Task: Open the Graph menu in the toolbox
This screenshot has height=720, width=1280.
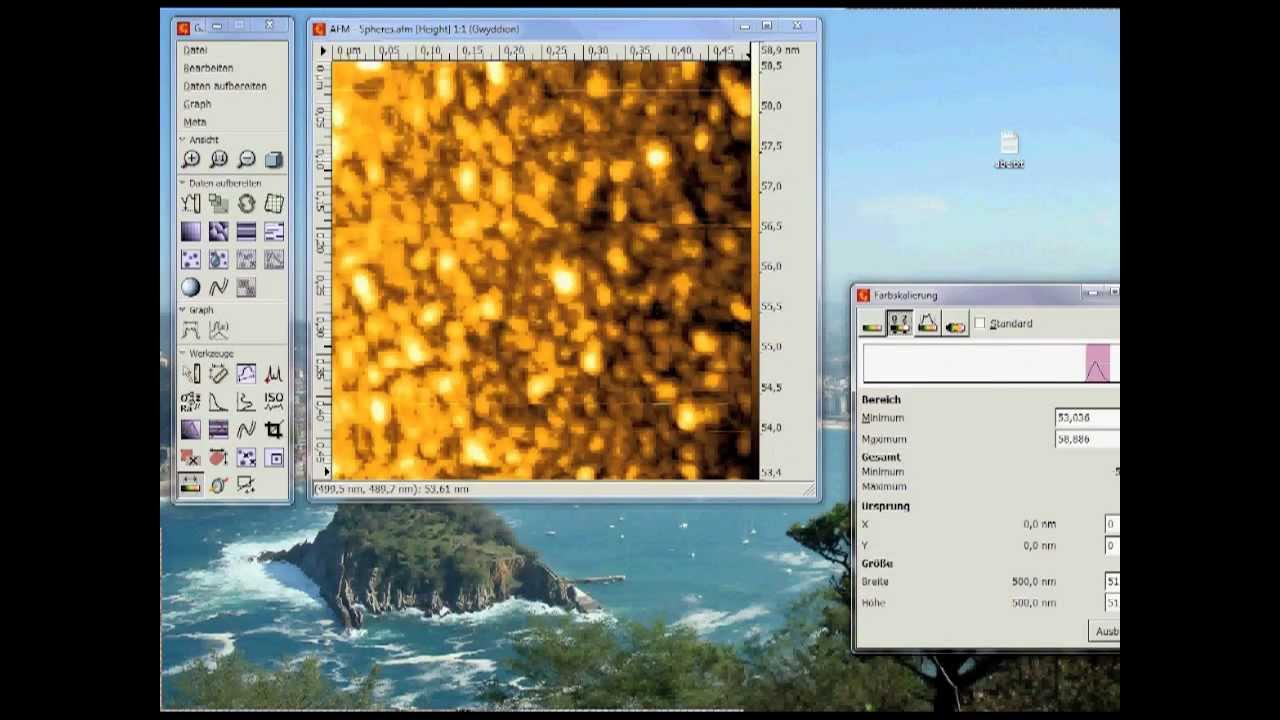Action: pyautogui.click(x=197, y=103)
